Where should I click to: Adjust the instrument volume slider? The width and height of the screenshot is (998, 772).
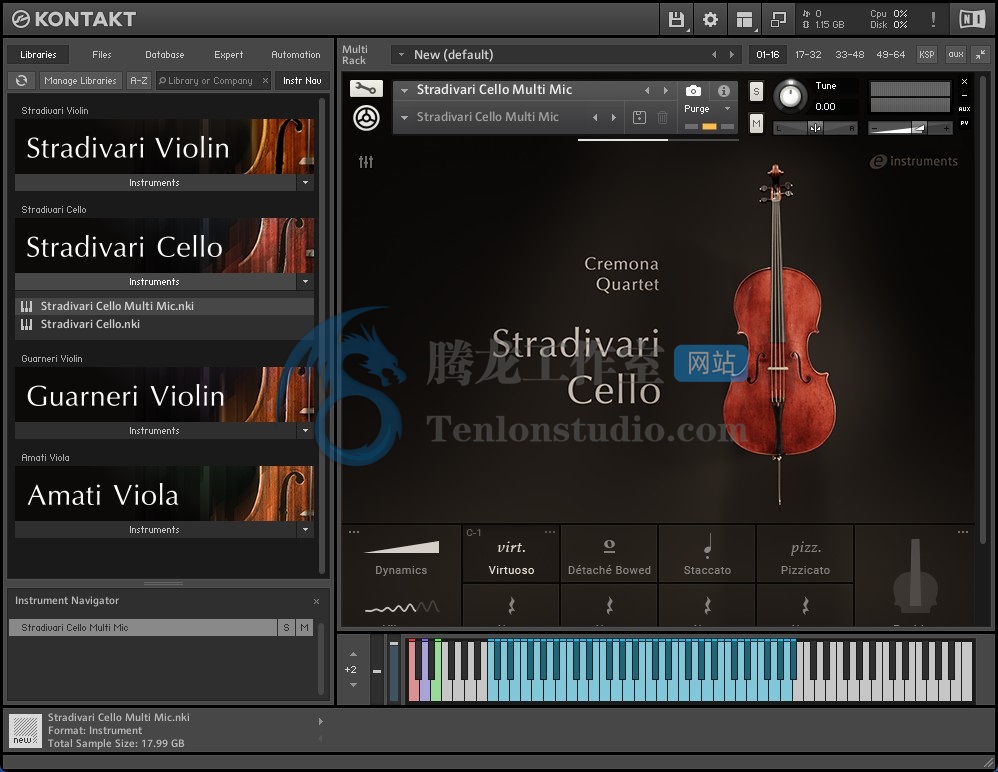coord(910,129)
